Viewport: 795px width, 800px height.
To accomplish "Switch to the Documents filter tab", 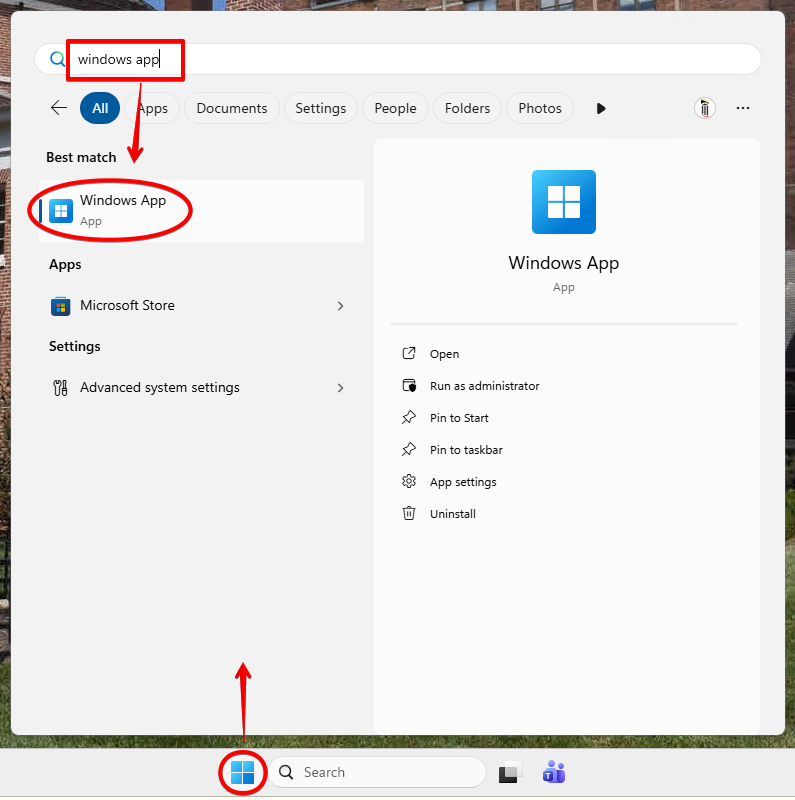I will (x=232, y=108).
